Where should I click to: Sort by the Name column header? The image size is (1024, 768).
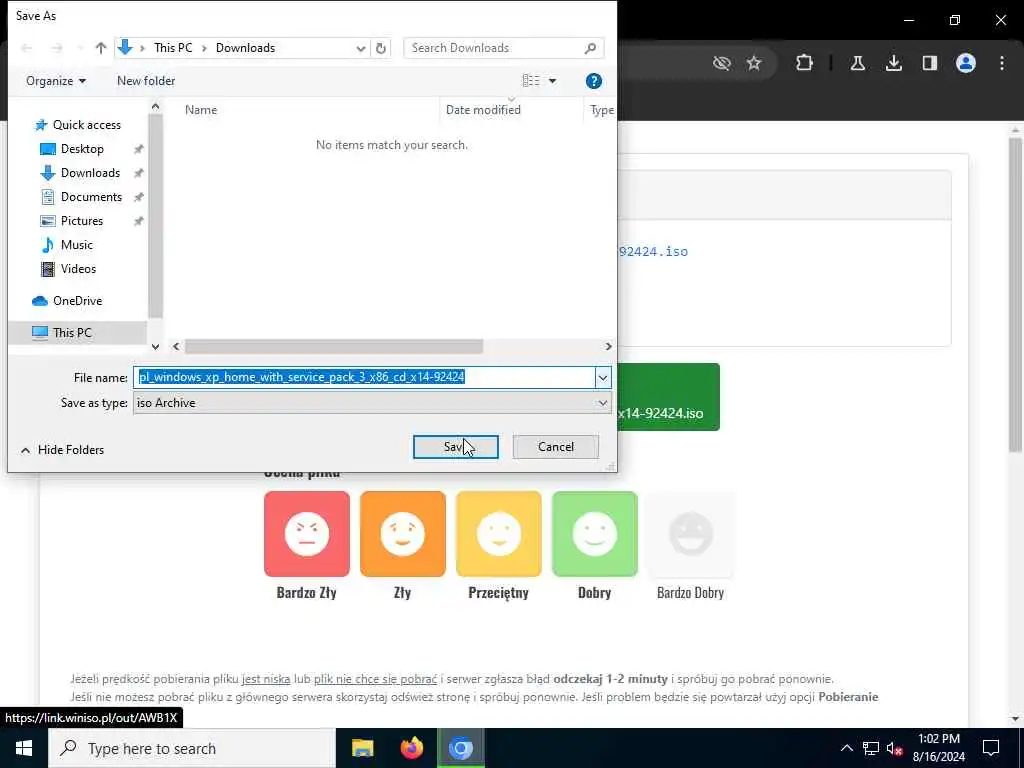(200, 110)
